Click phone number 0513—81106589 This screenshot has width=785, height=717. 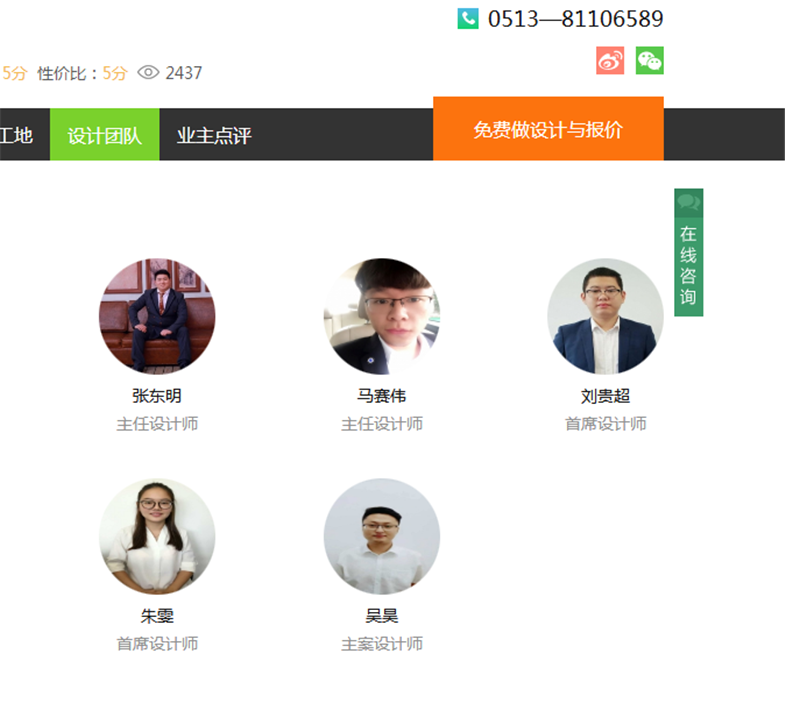[576, 19]
